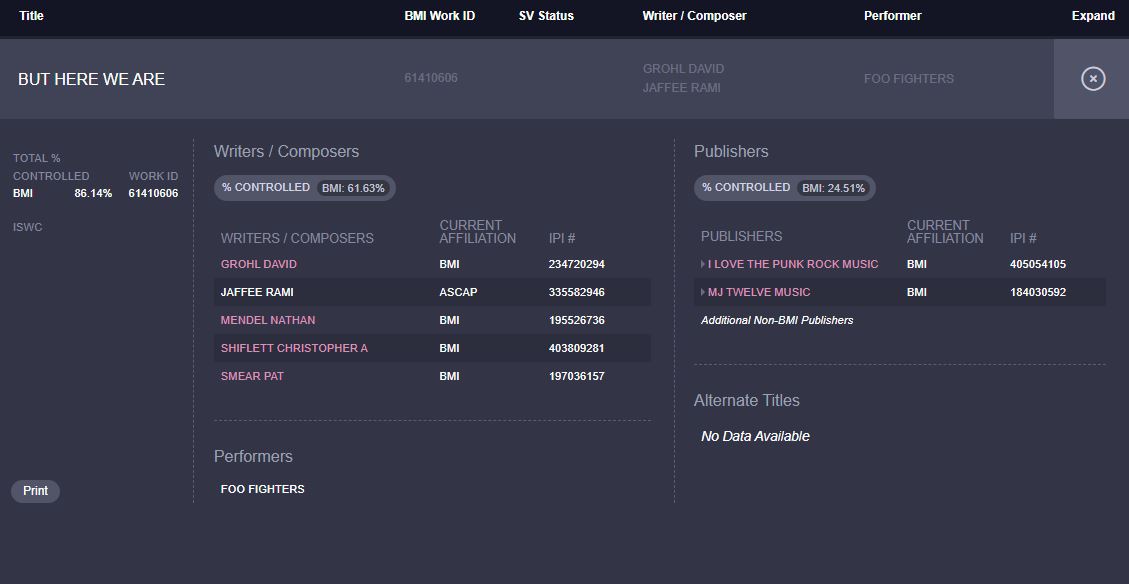Select work ID 61410606 in the sidebar
This screenshot has height=584, width=1129.
[153, 193]
